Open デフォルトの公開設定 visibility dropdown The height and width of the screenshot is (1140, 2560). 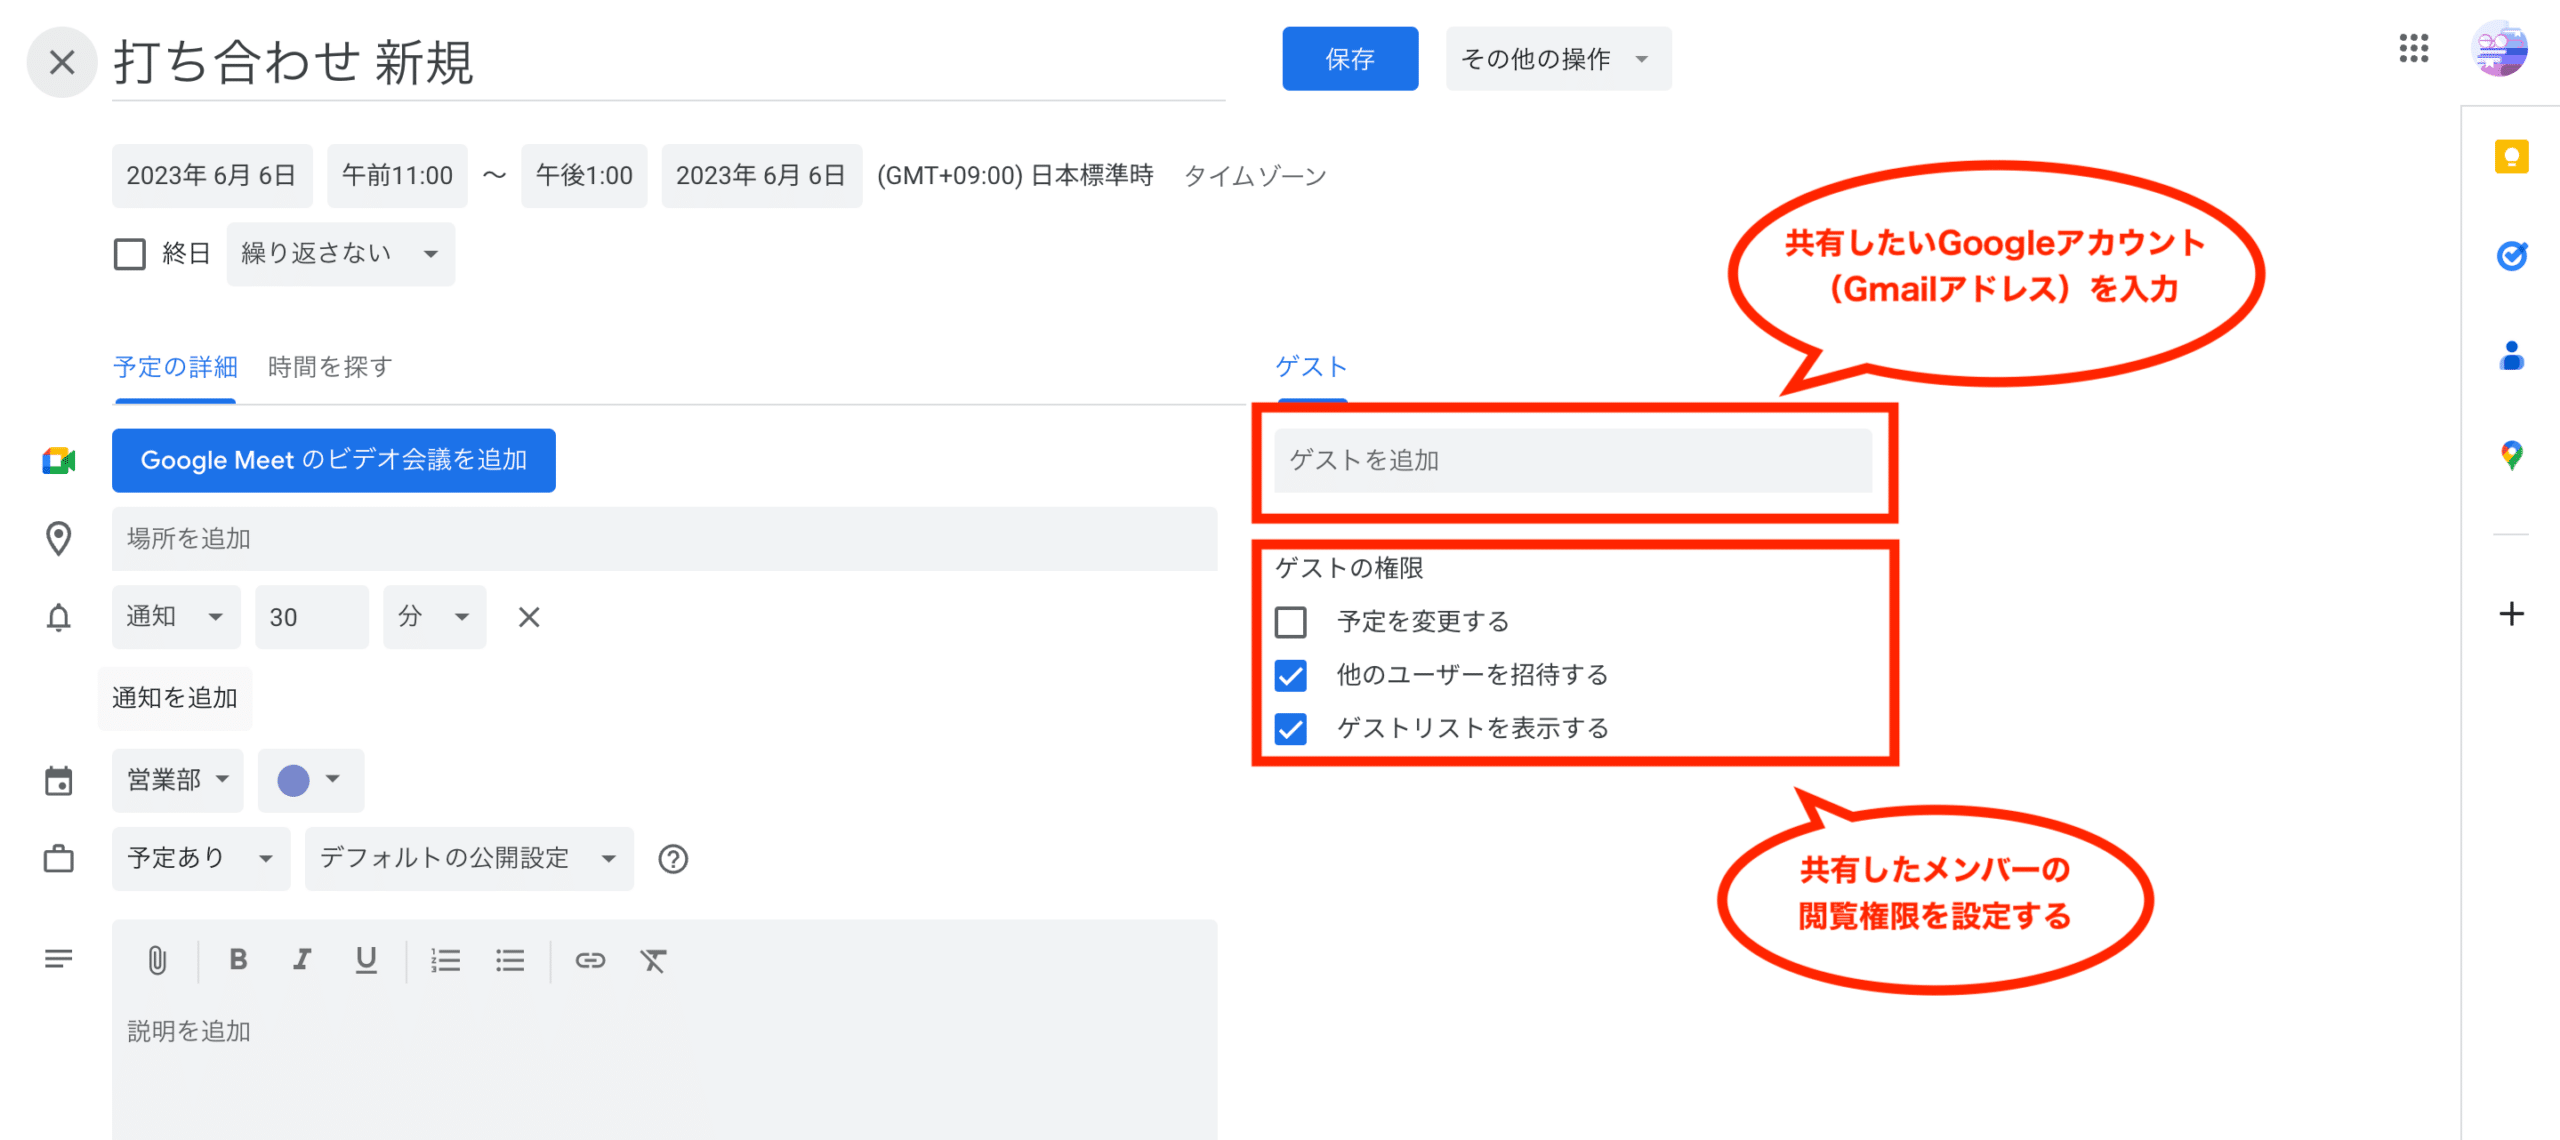pos(468,858)
